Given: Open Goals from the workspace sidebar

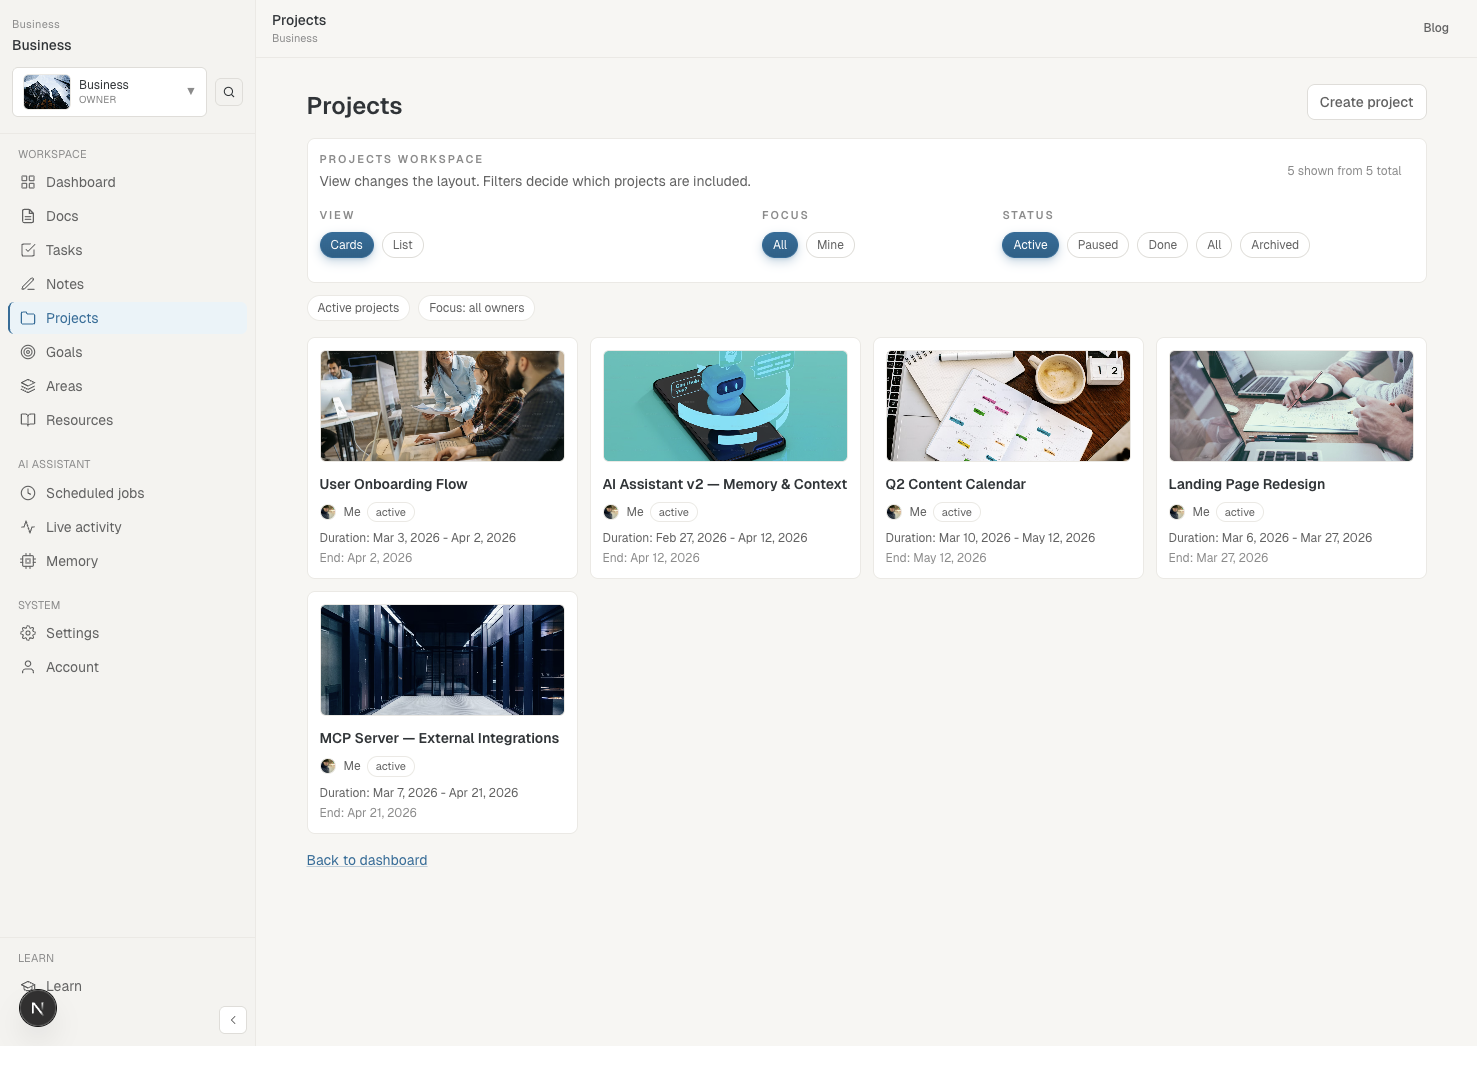Looking at the screenshot, I should (x=30, y=352).
